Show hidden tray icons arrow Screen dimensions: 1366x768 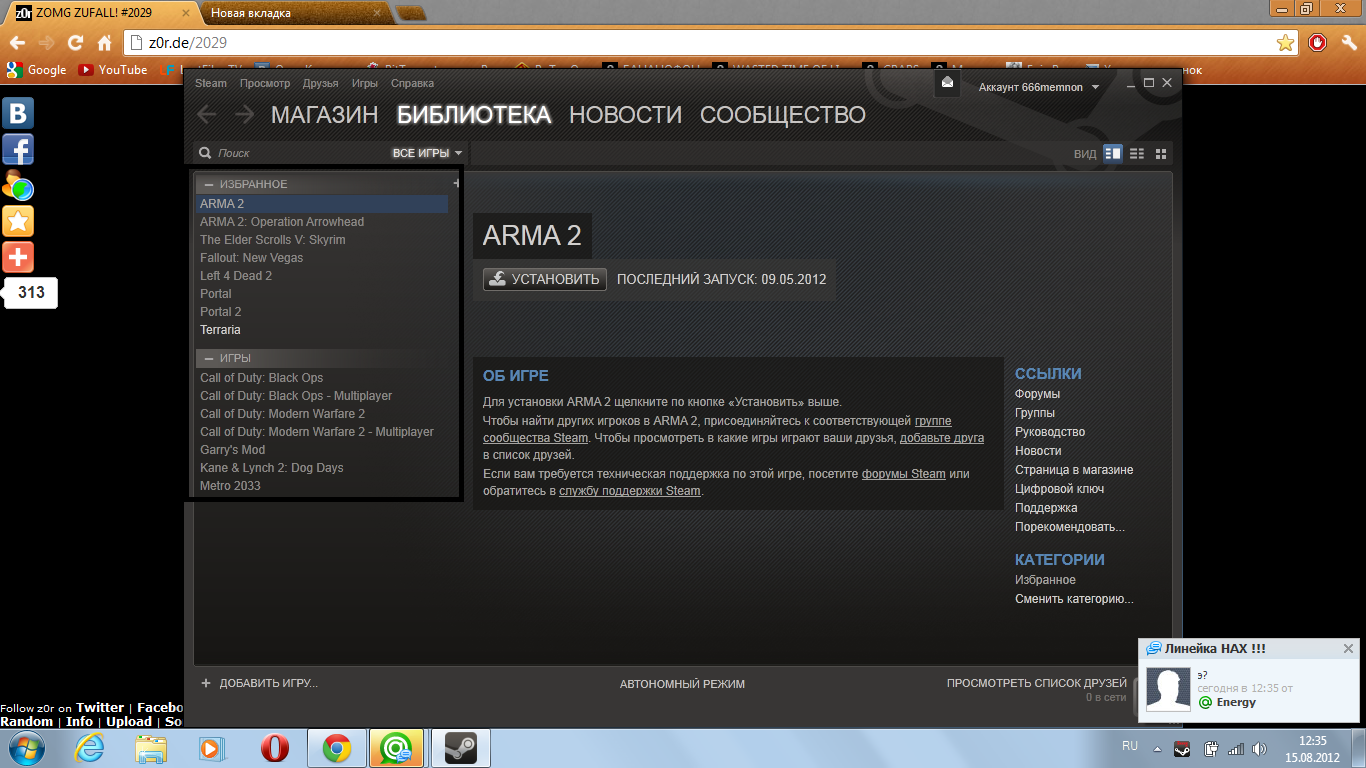1157,748
